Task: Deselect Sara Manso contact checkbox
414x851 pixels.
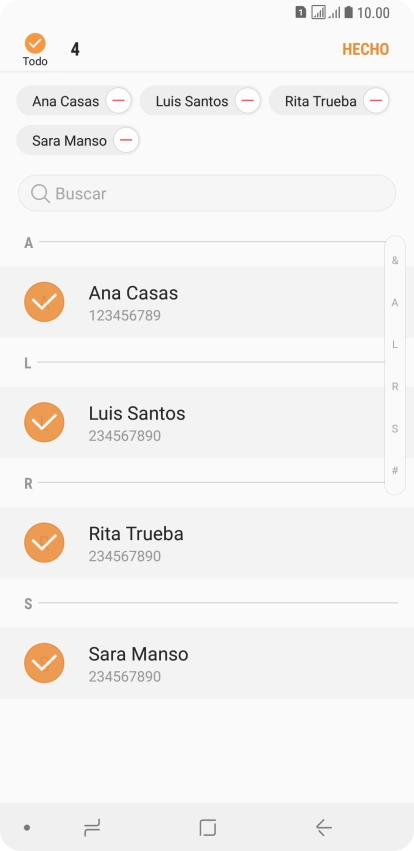Action: coord(44,663)
